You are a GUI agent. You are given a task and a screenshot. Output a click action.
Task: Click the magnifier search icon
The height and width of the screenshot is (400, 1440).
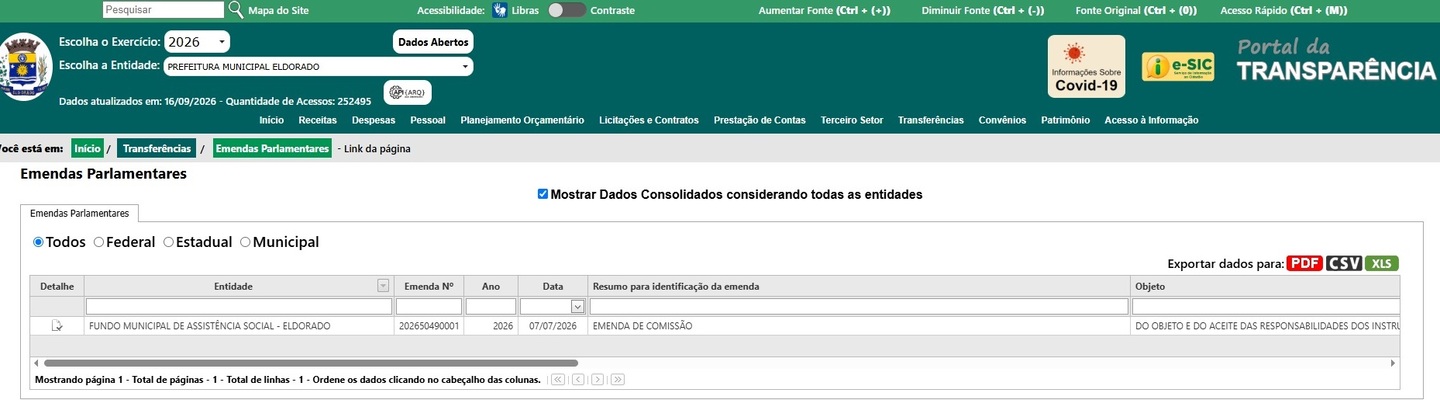pyautogui.click(x=236, y=10)
